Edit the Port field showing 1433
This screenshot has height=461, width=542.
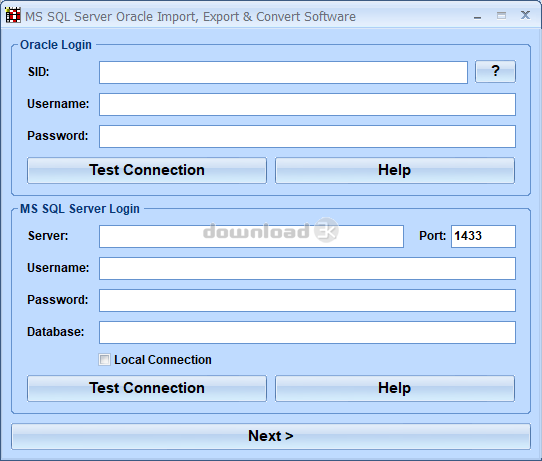point(483,236)
